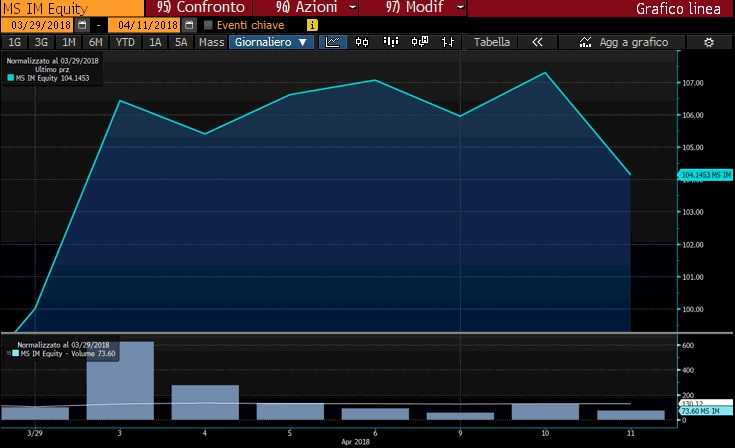This screenshot has height=448, width=735.
Task: Click the MS IM Equity ticker field
Action: [72, 8]
